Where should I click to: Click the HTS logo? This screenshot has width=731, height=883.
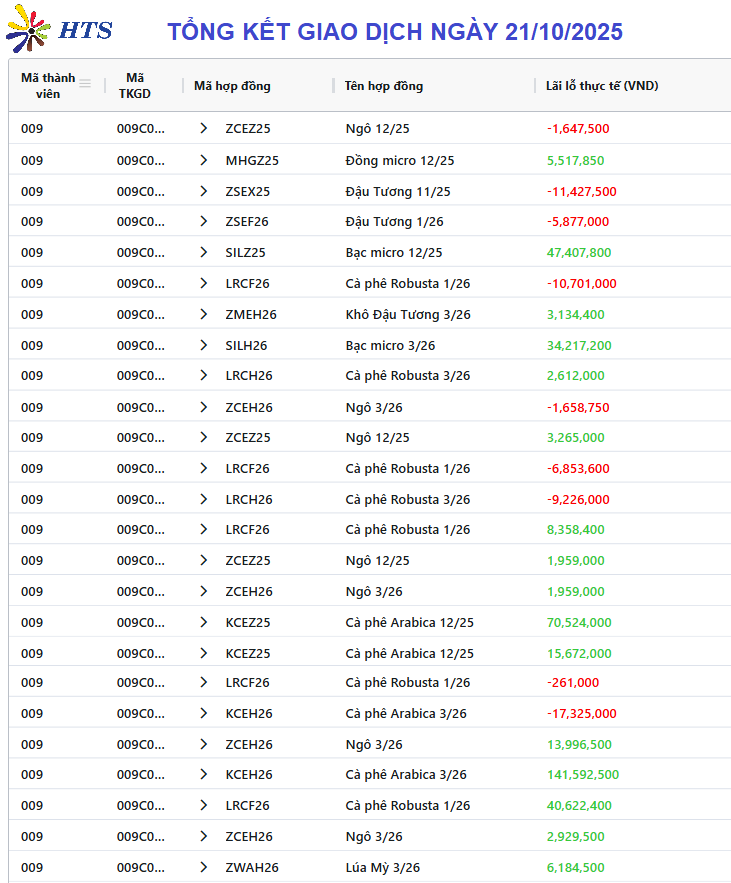[58, 30]
